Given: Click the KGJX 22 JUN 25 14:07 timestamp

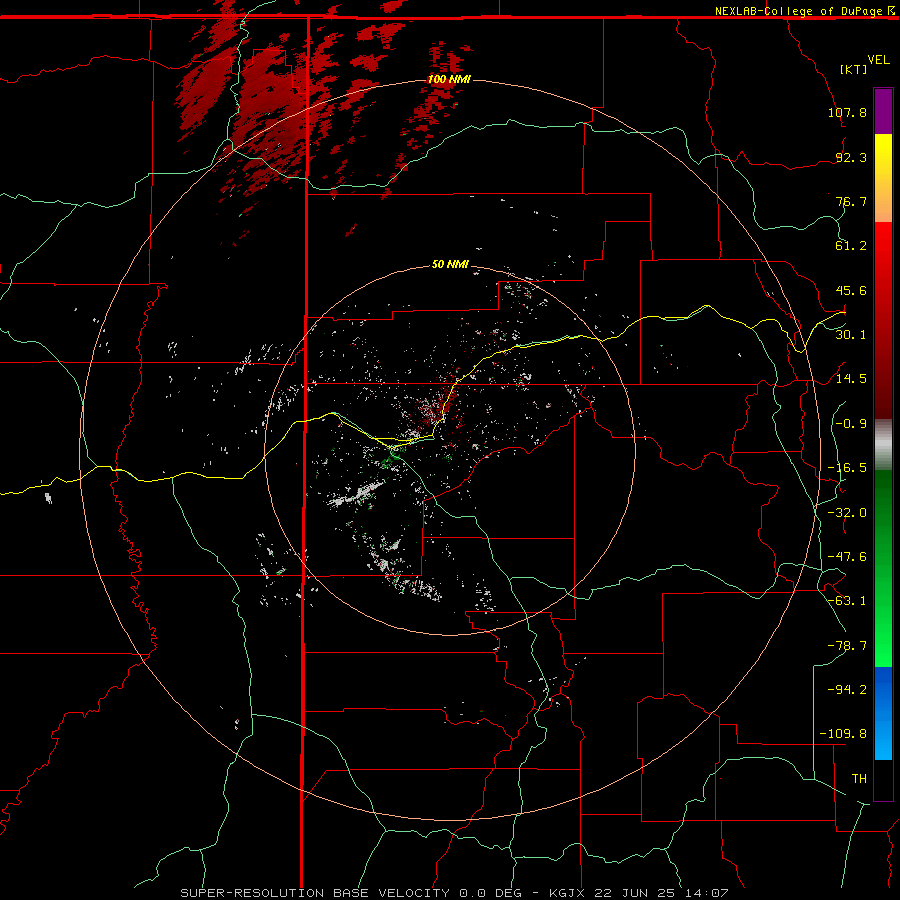Looking at the screenshot, I should 639,893.
